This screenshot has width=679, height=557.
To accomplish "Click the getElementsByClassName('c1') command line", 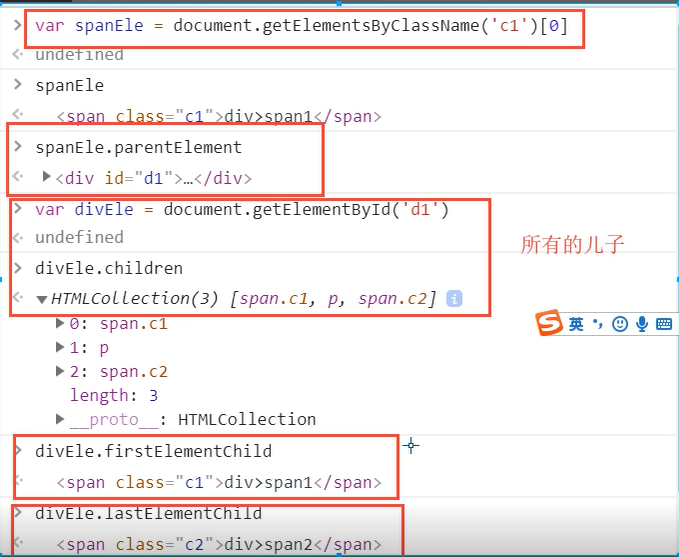I will [x=300, y=26].
